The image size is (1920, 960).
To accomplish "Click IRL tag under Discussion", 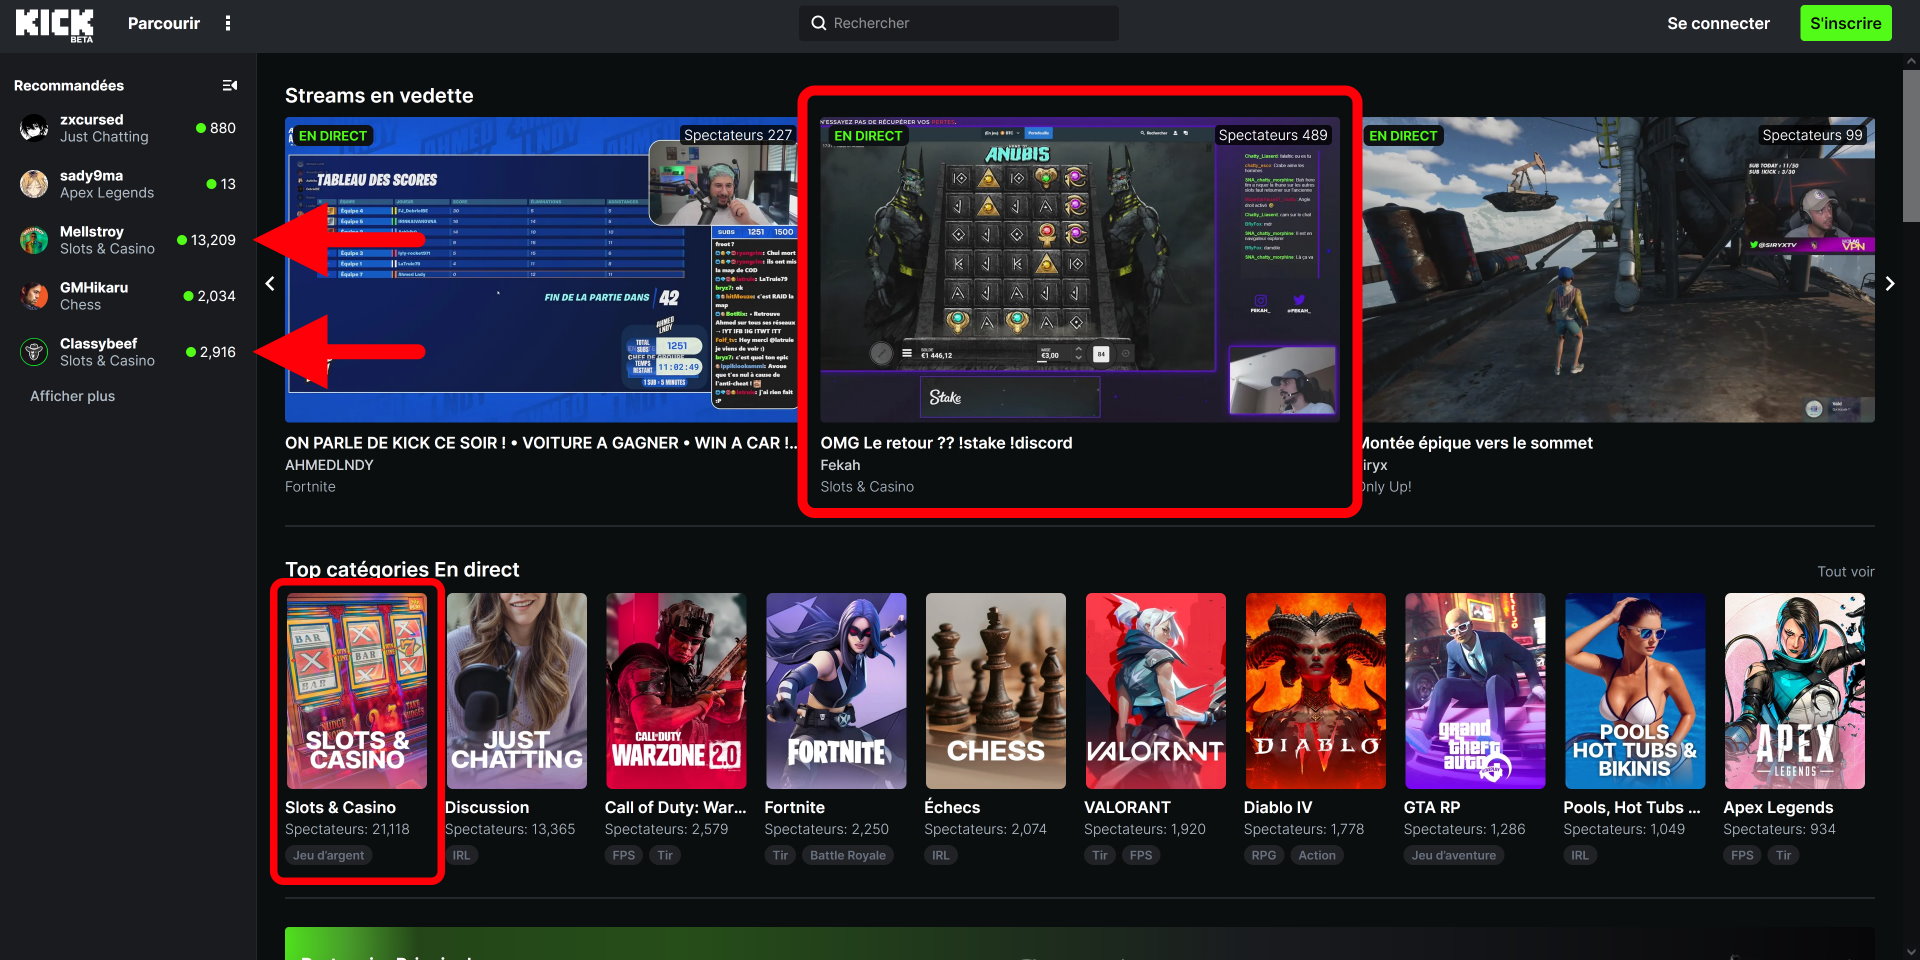I will (461, 855).
